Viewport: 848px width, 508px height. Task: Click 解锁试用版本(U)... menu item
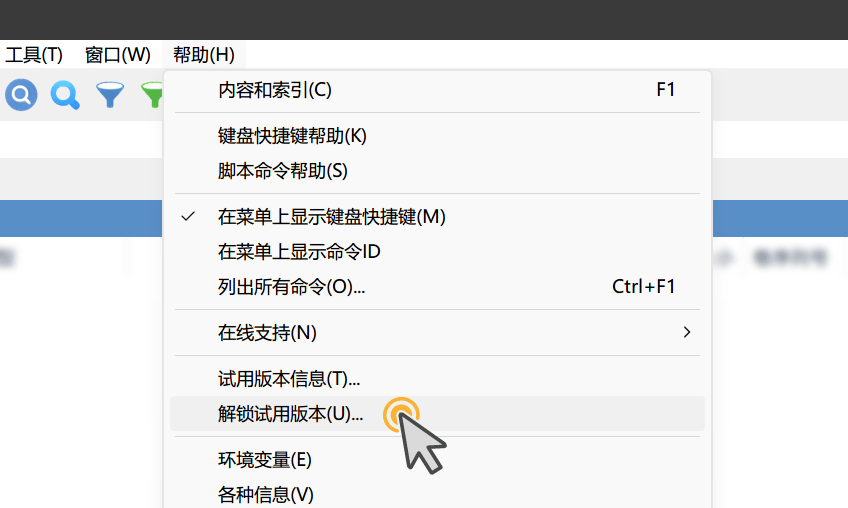[x=437, y=414]
